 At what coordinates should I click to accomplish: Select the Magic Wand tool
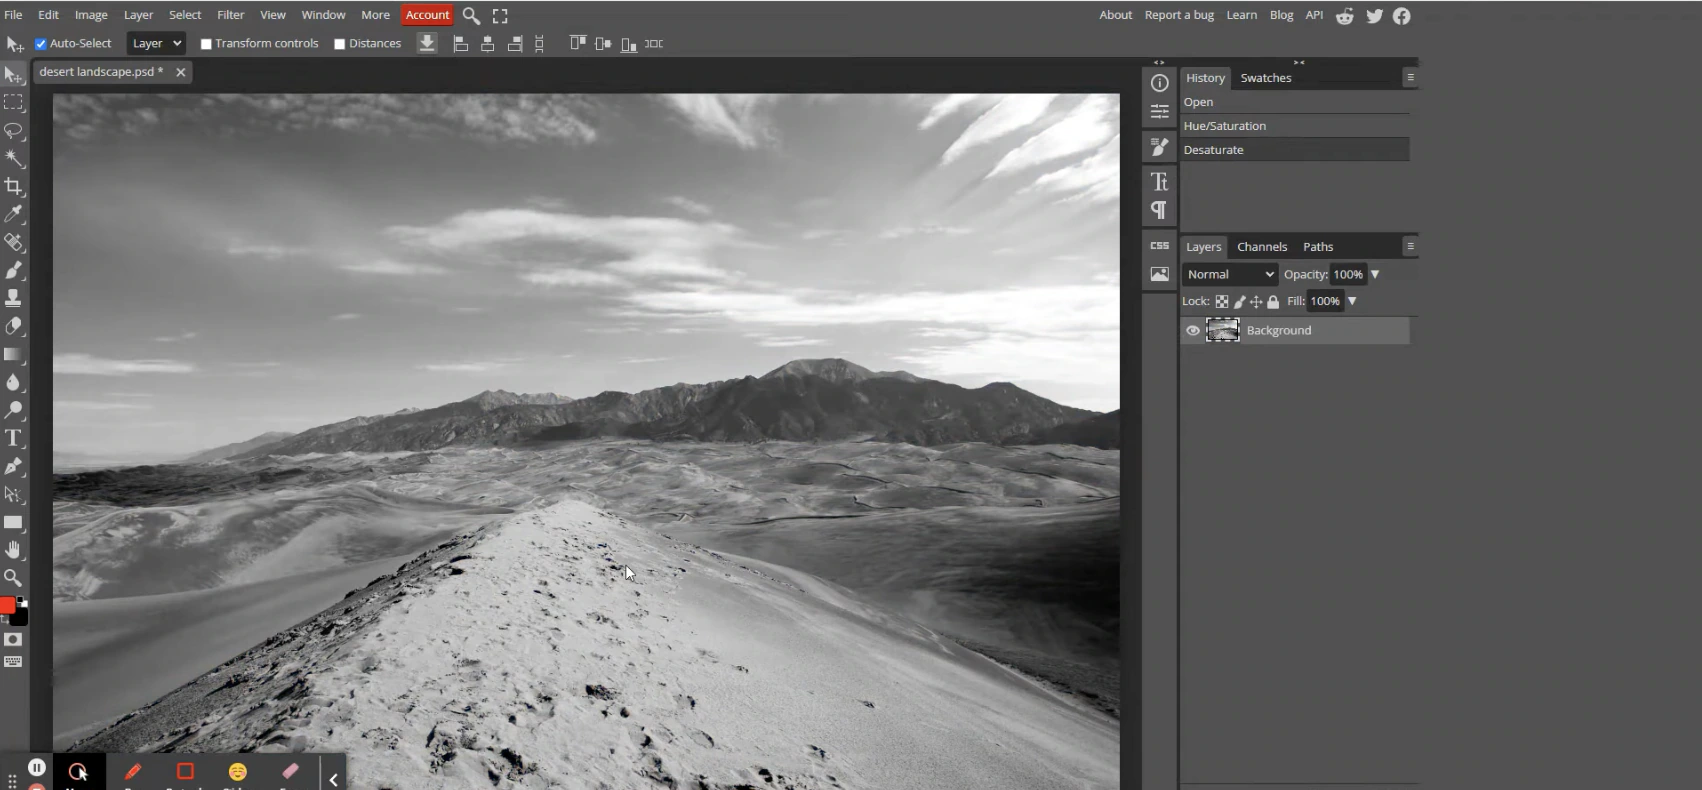(x=13, y=159)
